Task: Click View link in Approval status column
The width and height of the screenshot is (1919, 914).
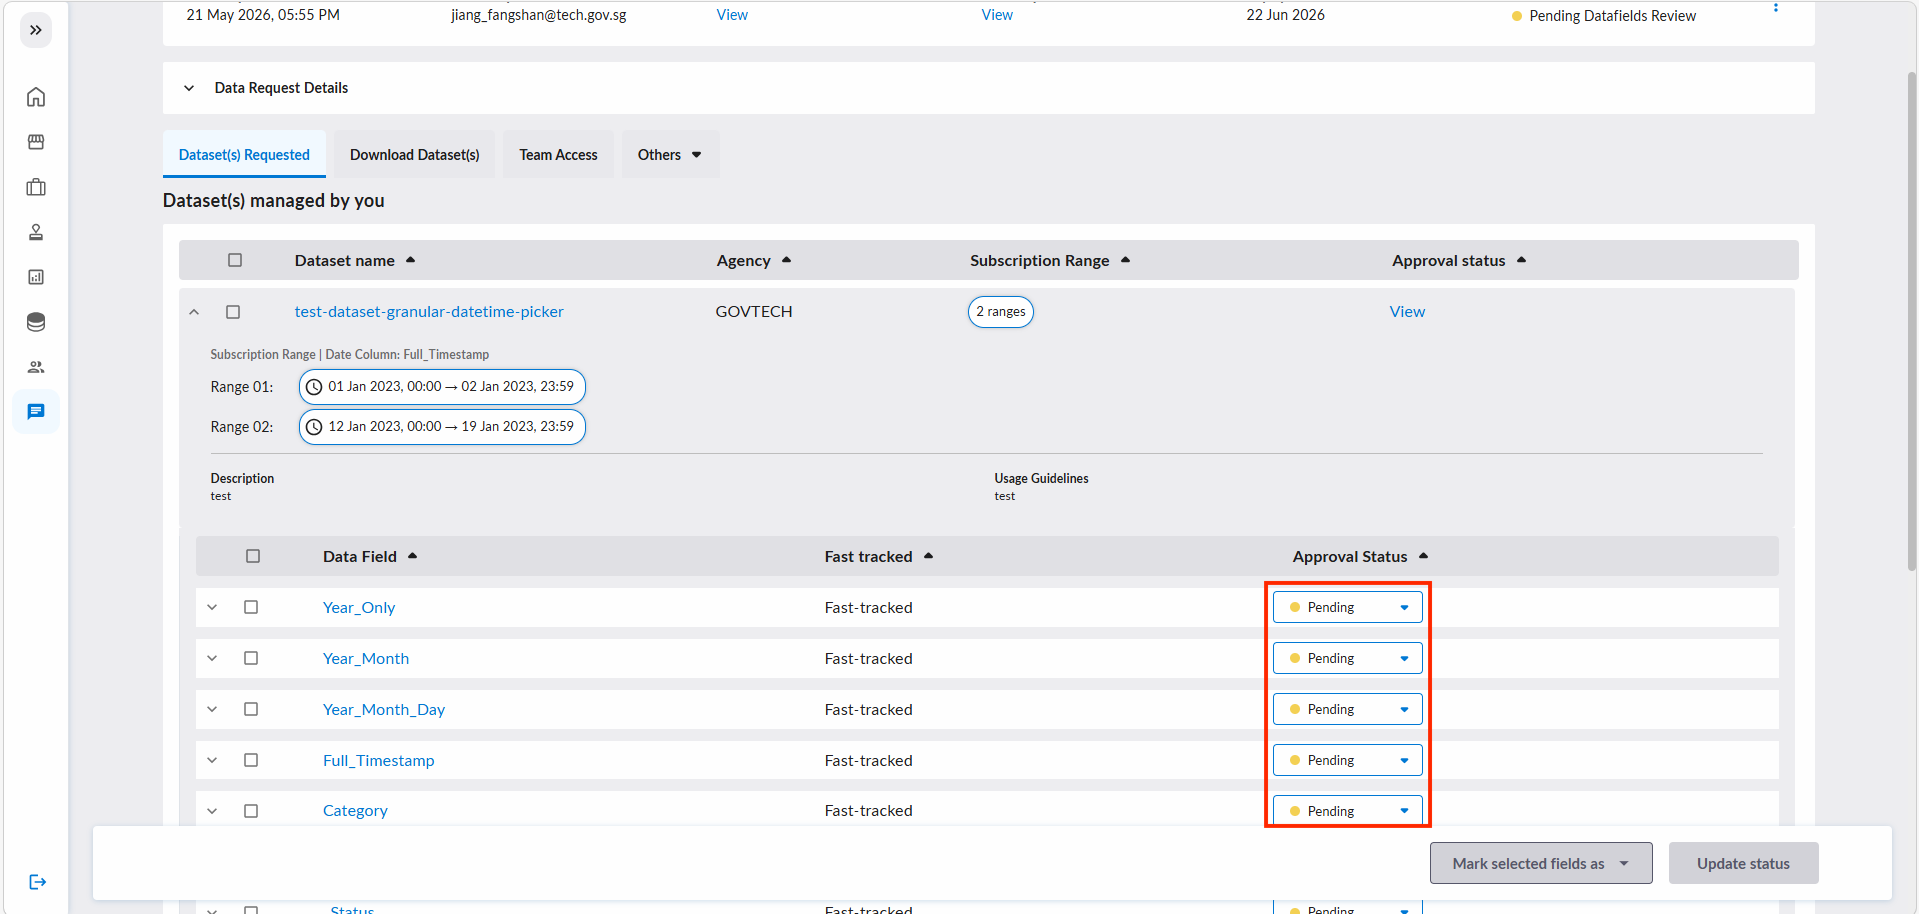Action: (x=1407, y=312)
